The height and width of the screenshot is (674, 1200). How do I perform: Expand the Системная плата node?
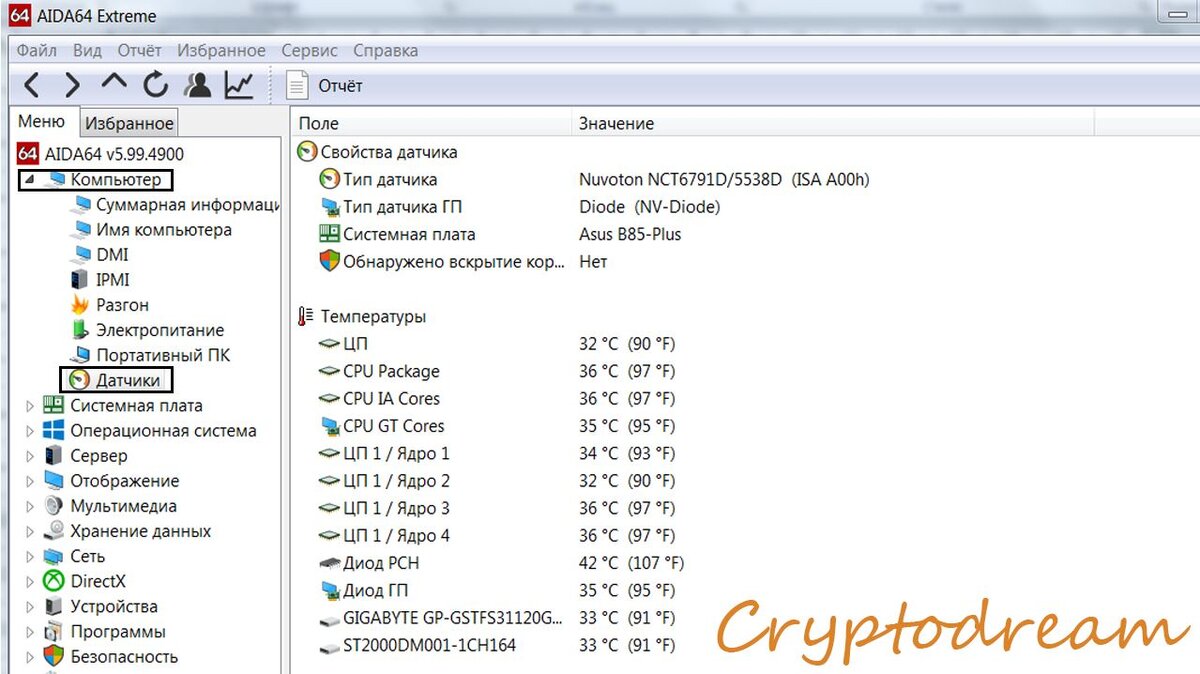(29, 406)
